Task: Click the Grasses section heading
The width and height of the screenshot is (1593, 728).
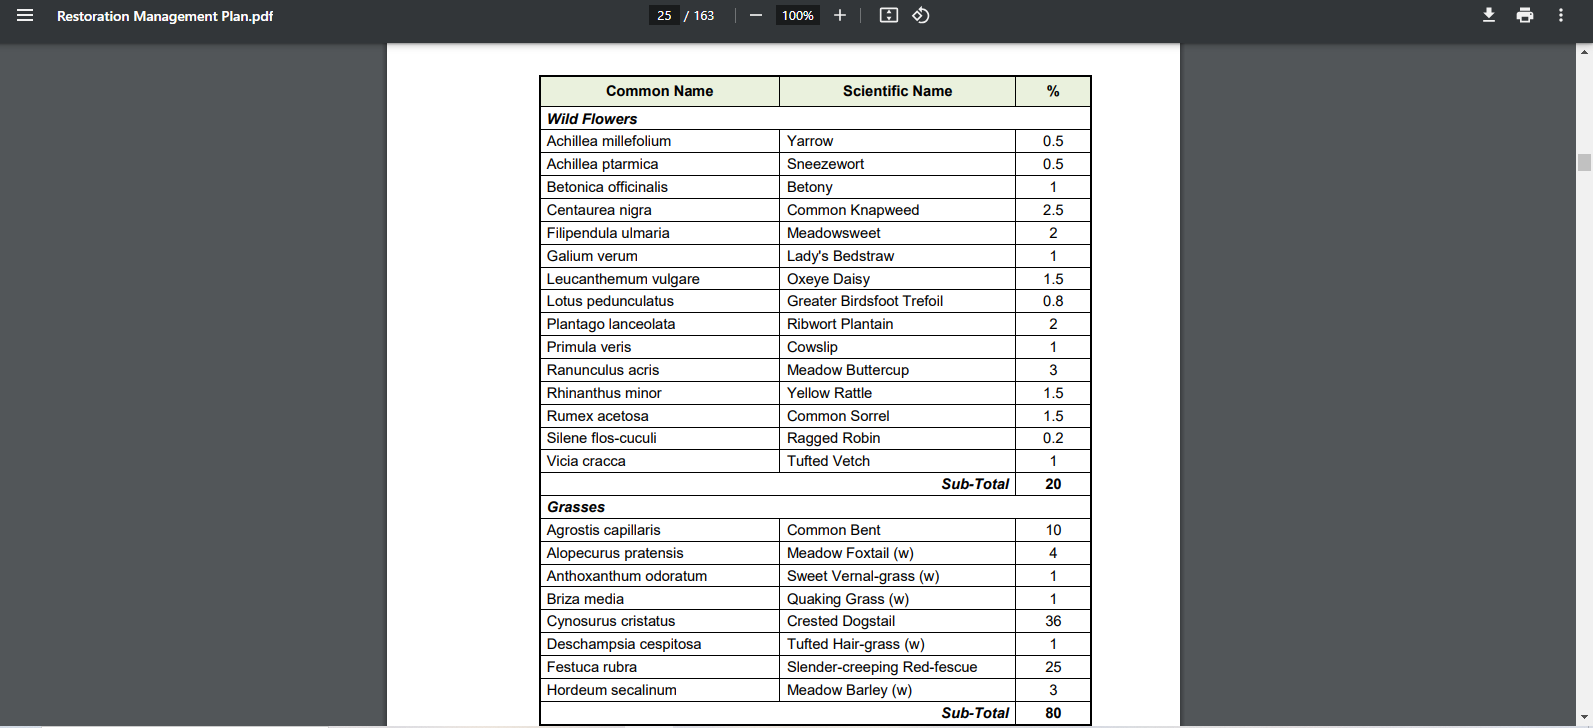Action: (576, 507)
